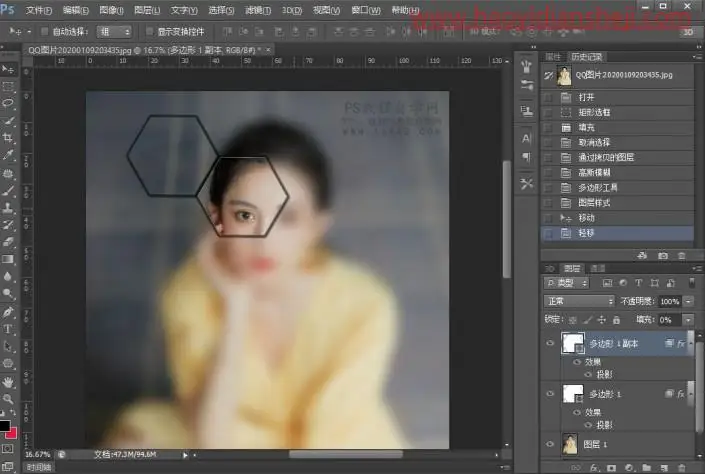
Task: Open the status bar info arrow menu
Action: click(x=185, y=455)
